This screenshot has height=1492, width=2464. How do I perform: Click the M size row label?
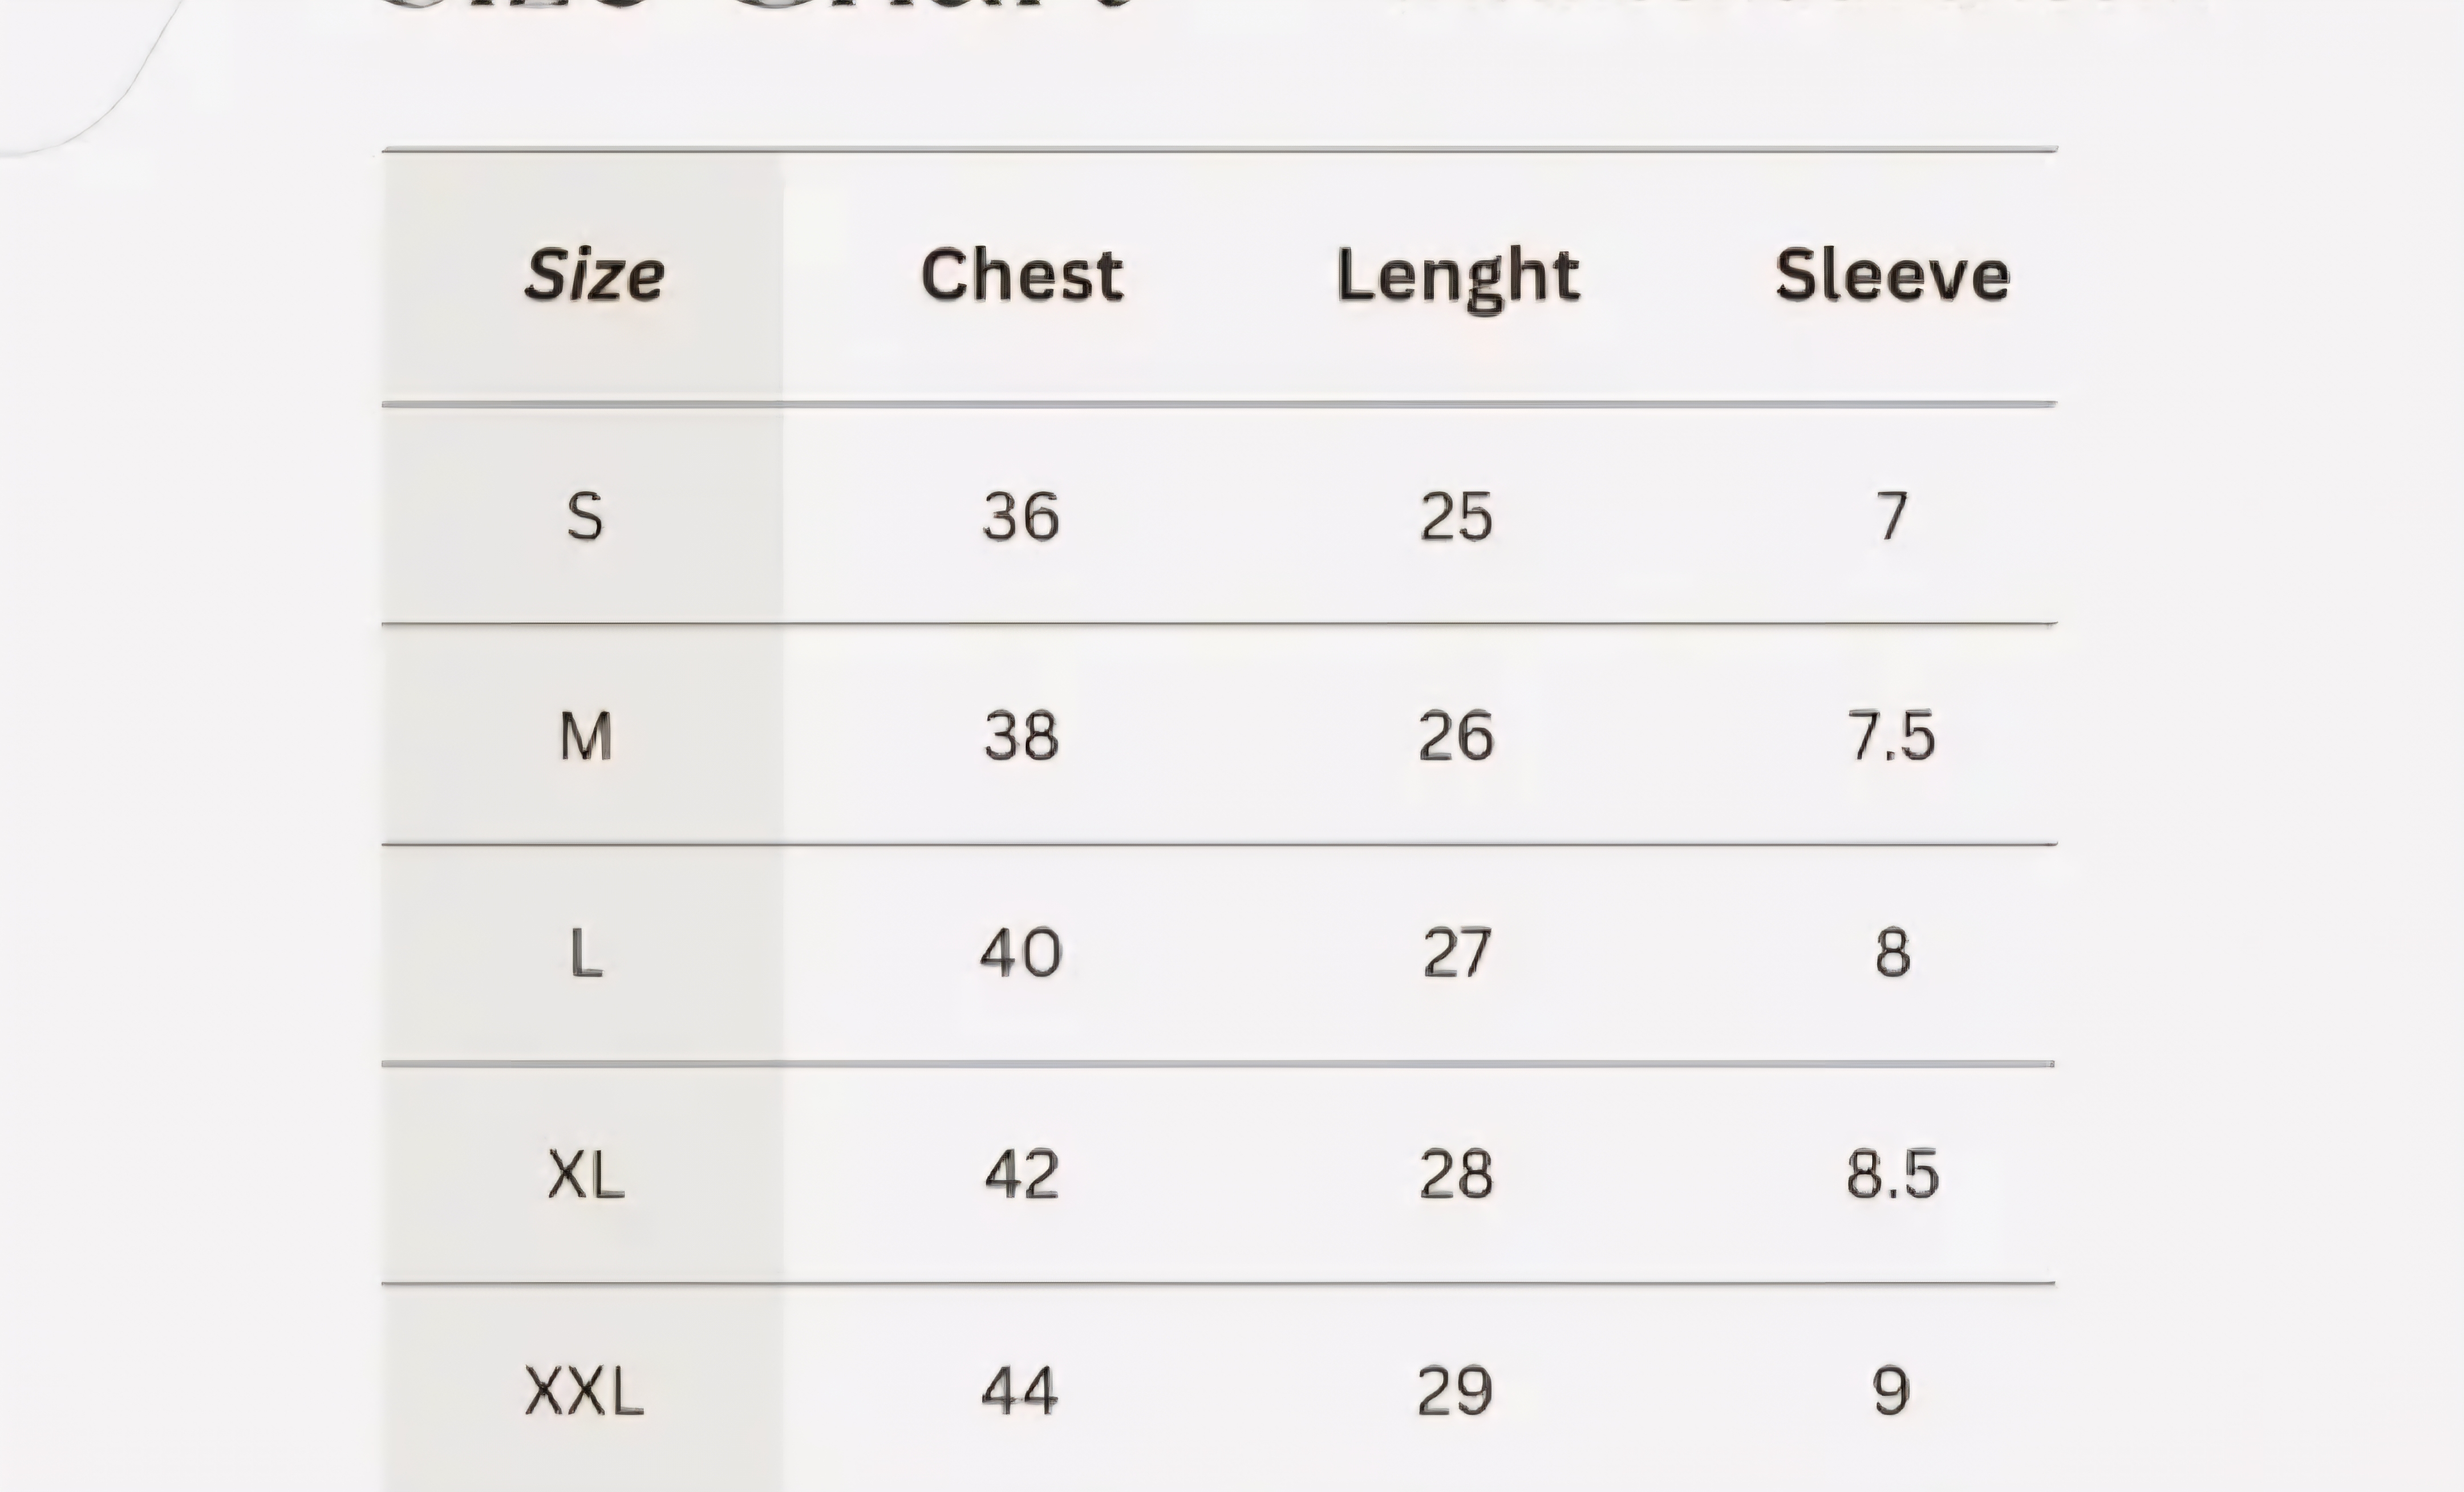point(585,737)
